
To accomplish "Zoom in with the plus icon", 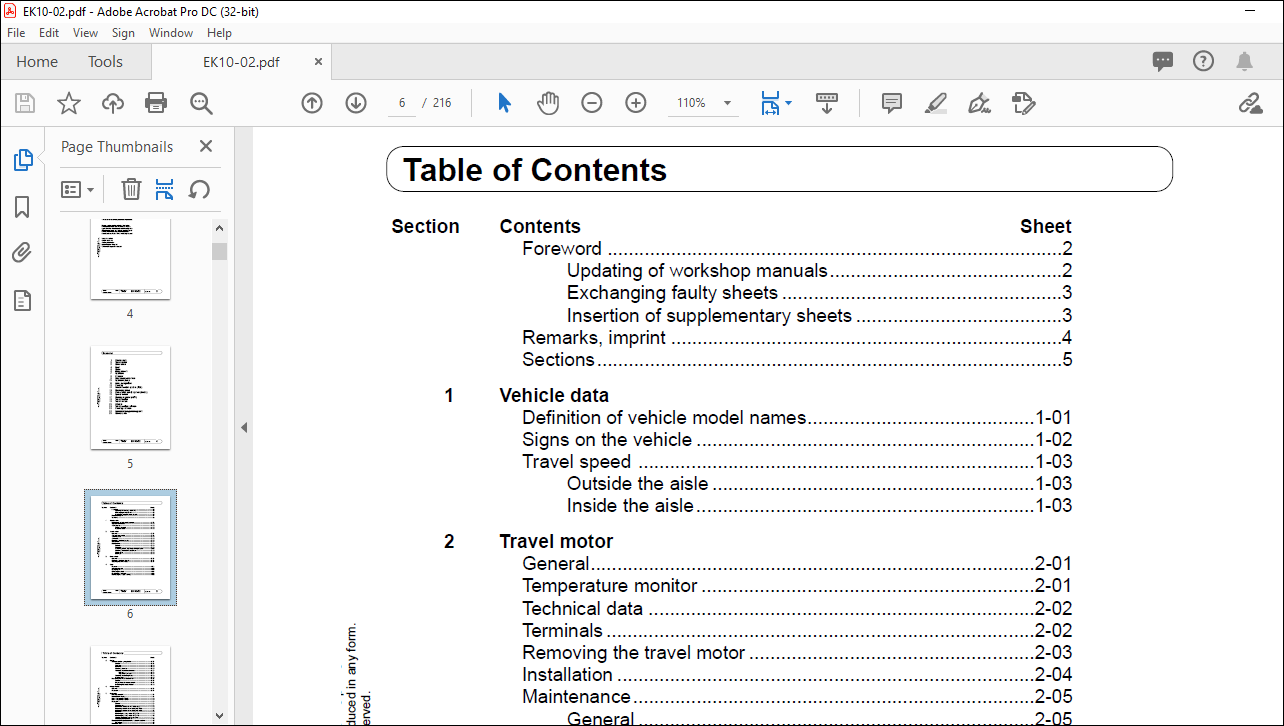I will (x=636, y=103).
